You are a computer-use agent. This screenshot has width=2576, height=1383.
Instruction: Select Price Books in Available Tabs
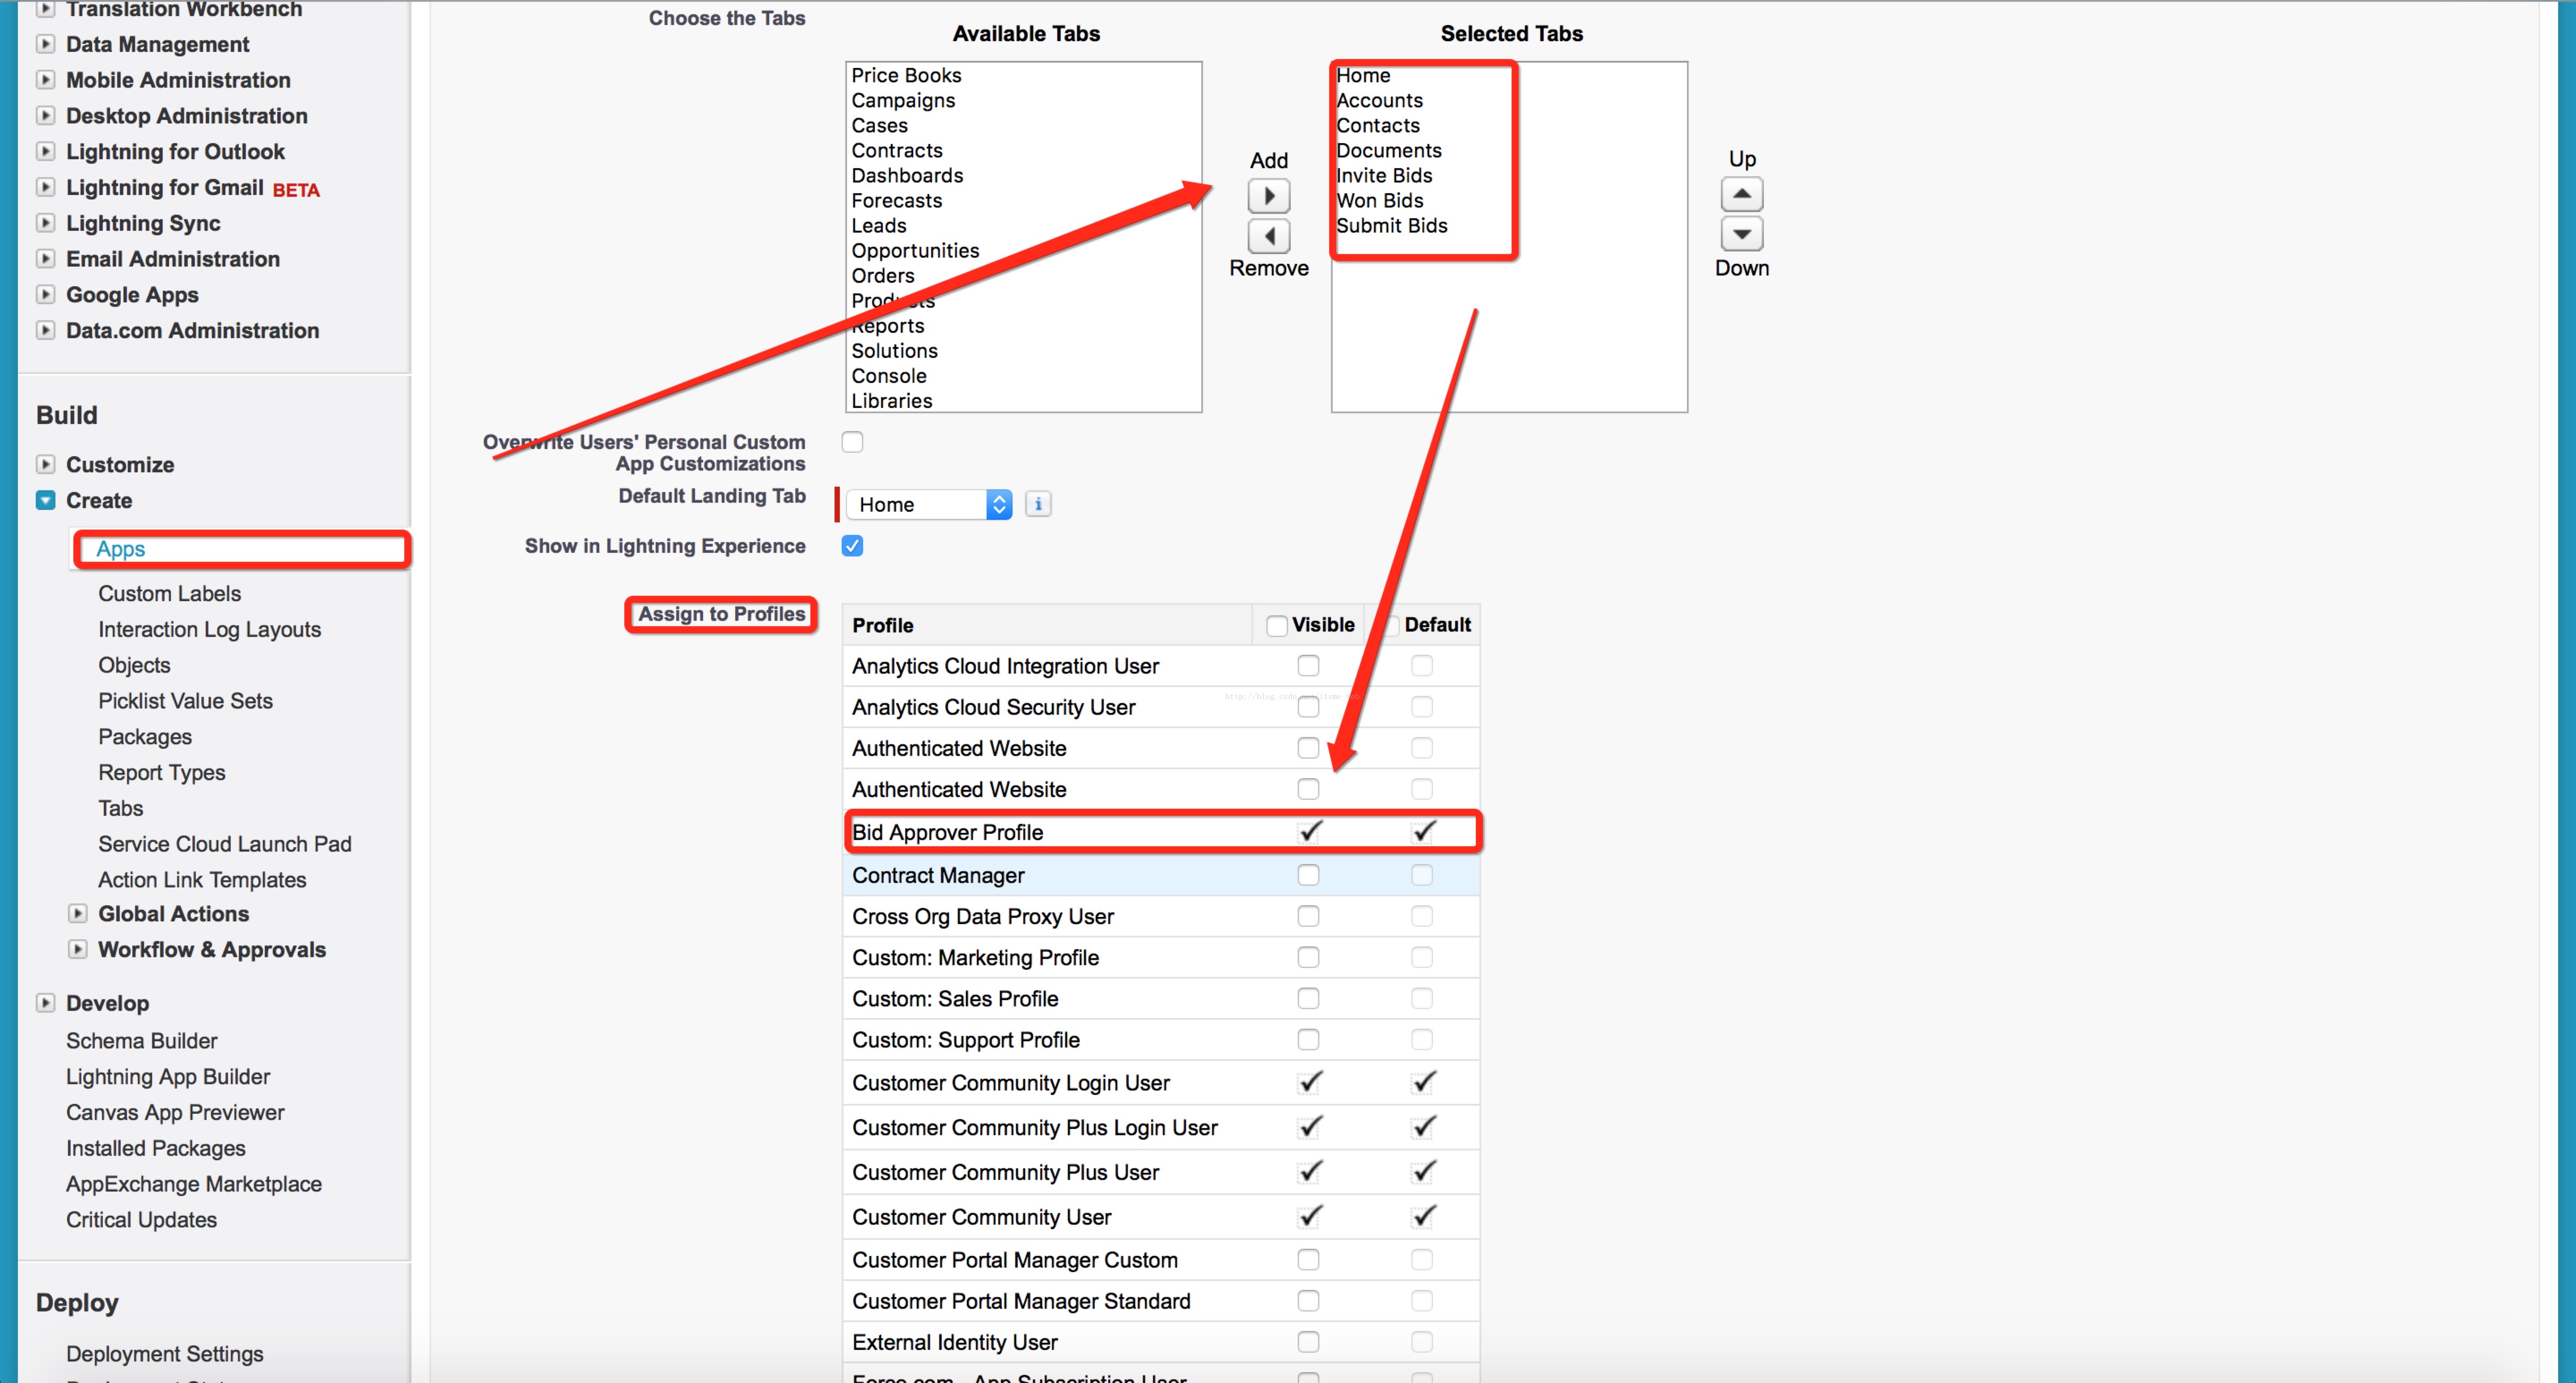906,75
